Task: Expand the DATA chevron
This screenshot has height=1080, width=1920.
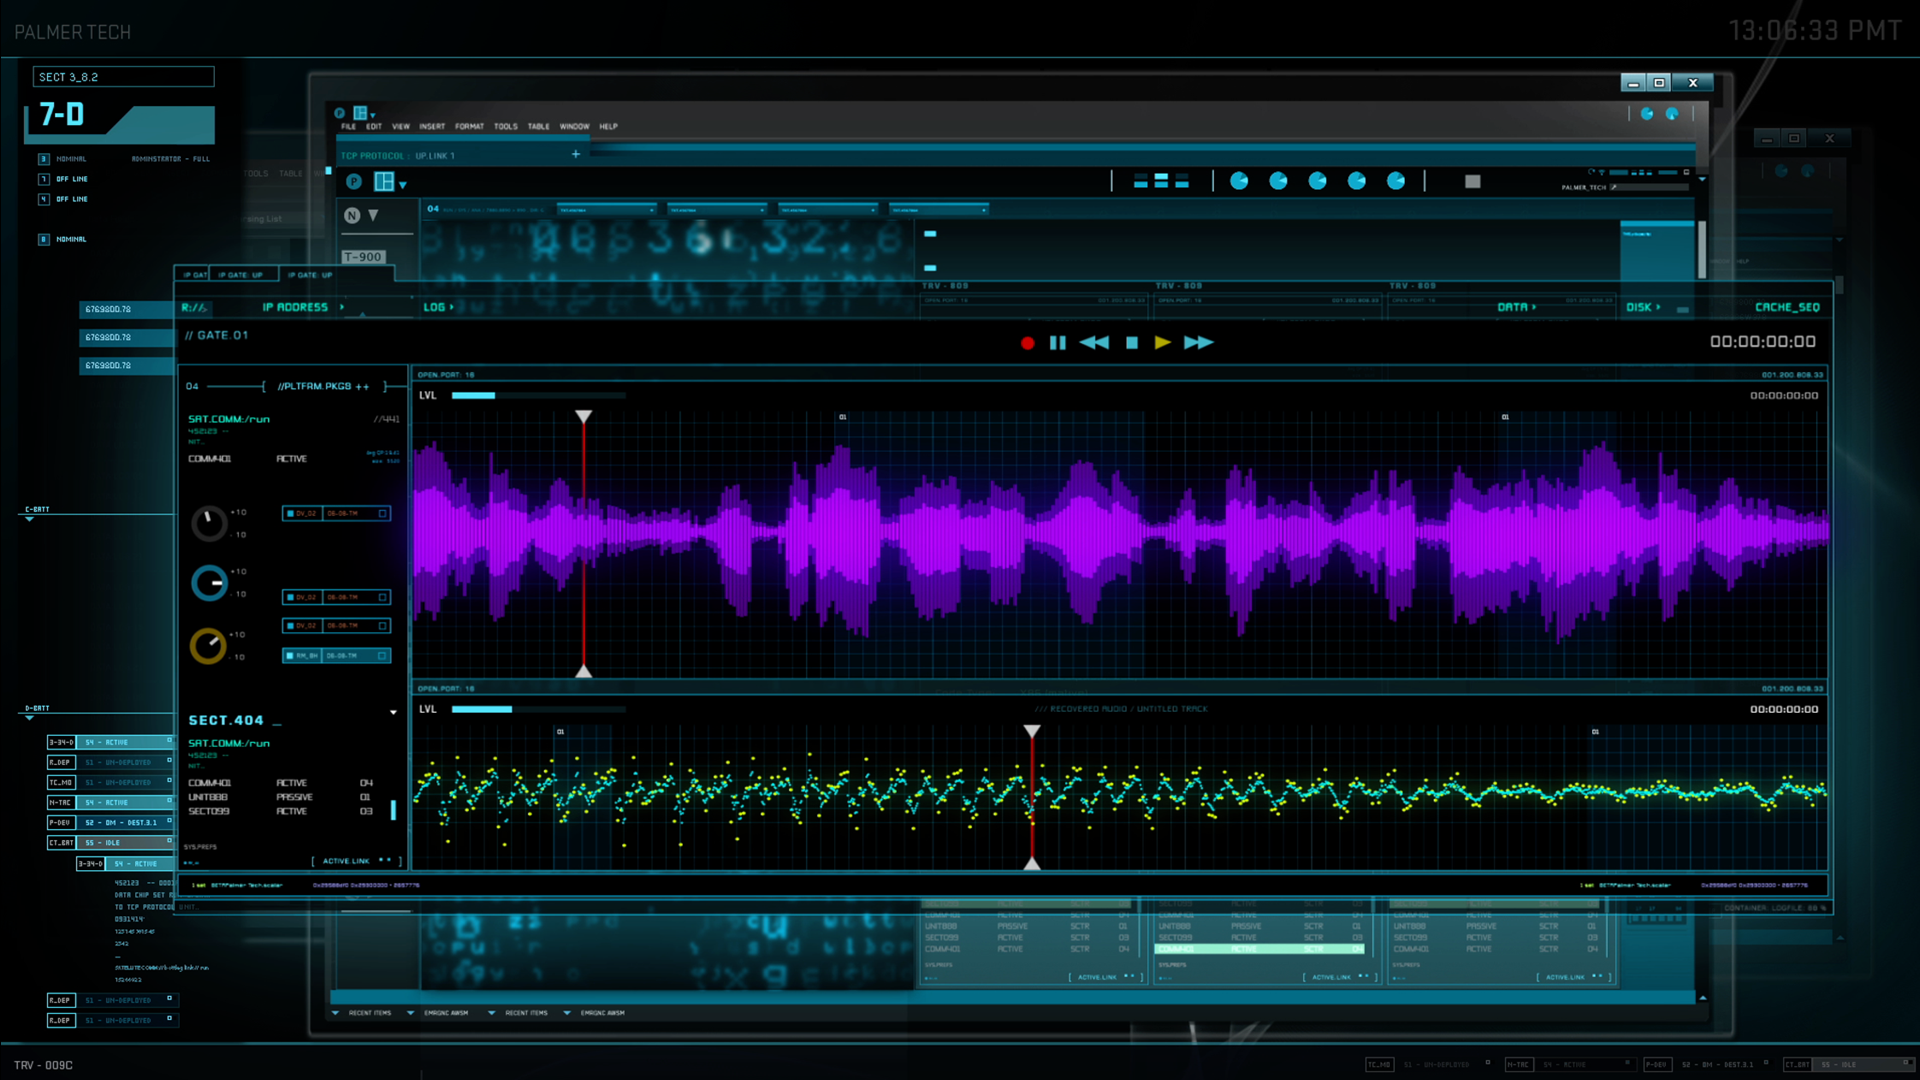Action: tap(1534, 307)
